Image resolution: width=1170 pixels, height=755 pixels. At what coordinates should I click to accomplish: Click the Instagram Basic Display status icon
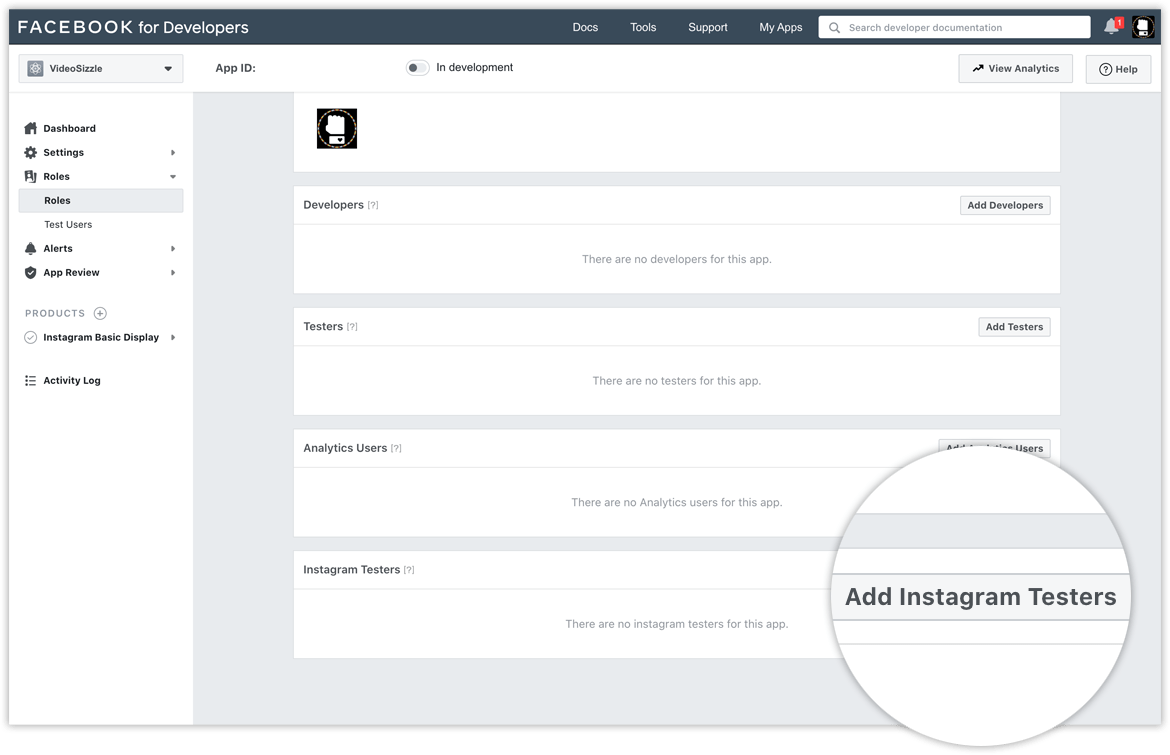pyautogui.click(x=29, y=337)
